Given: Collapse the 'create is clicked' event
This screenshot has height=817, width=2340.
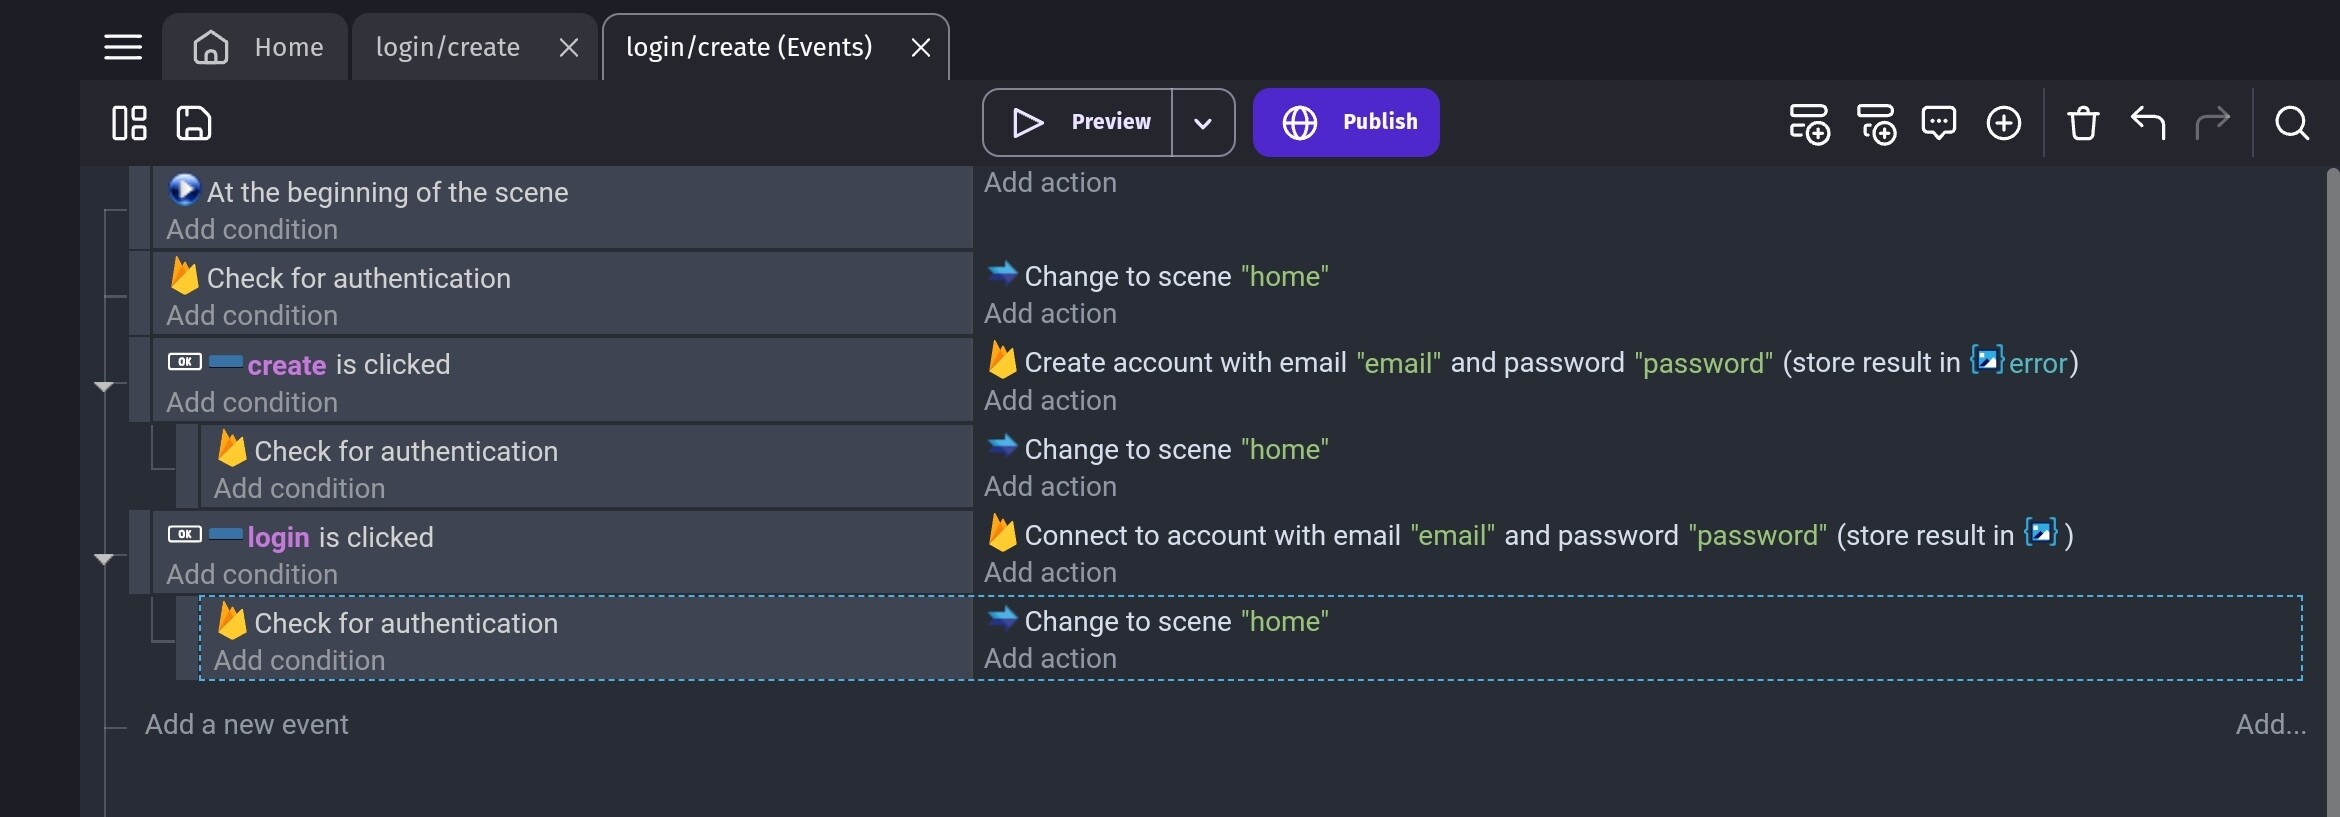Looking at the screenshot, I should 104,386.
